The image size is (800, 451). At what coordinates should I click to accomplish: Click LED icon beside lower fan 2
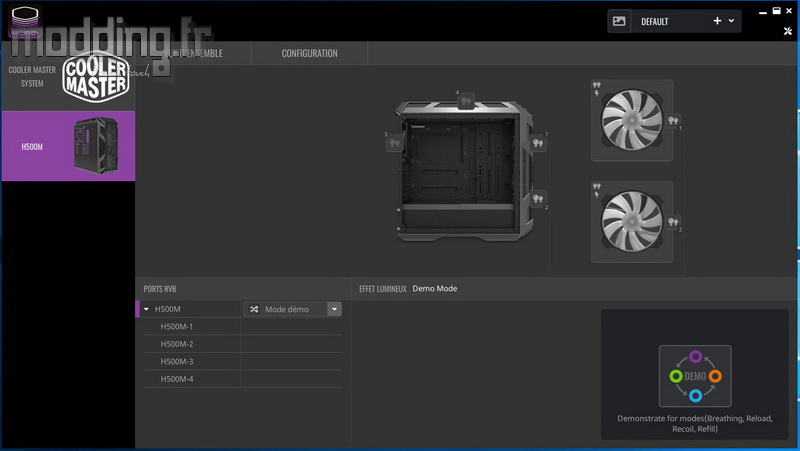(x=673, y=221)
